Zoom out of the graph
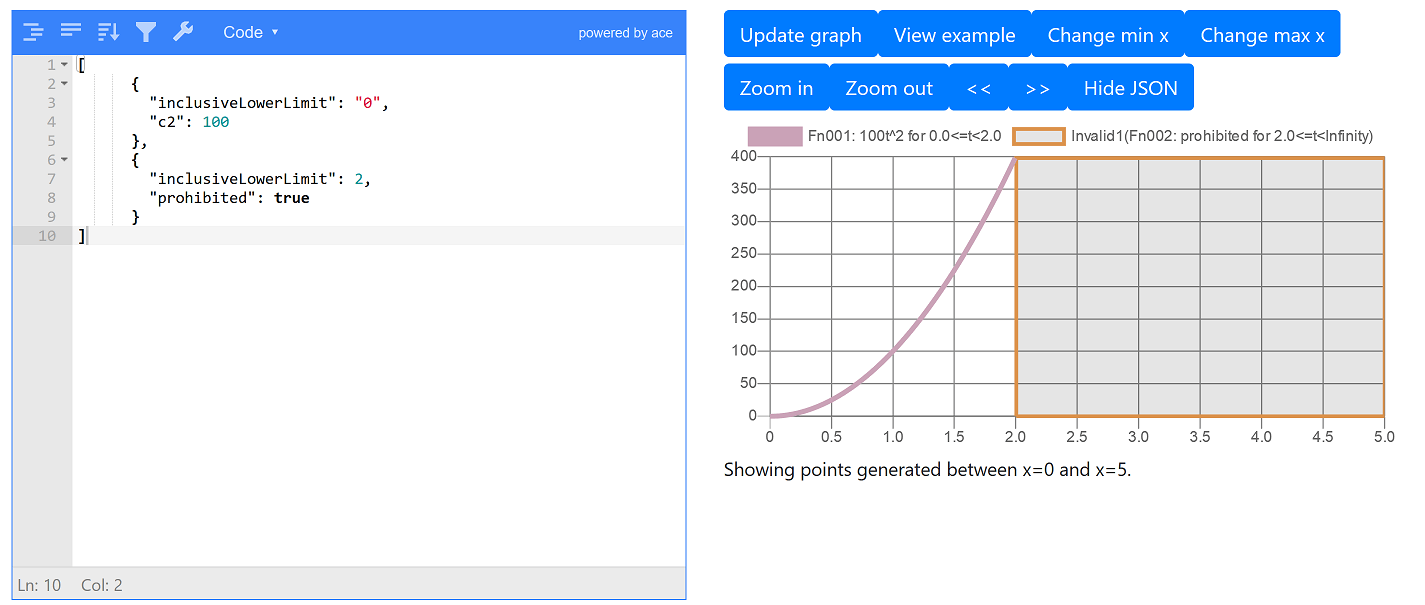The image size is (1425, 605). coord(889,88)
